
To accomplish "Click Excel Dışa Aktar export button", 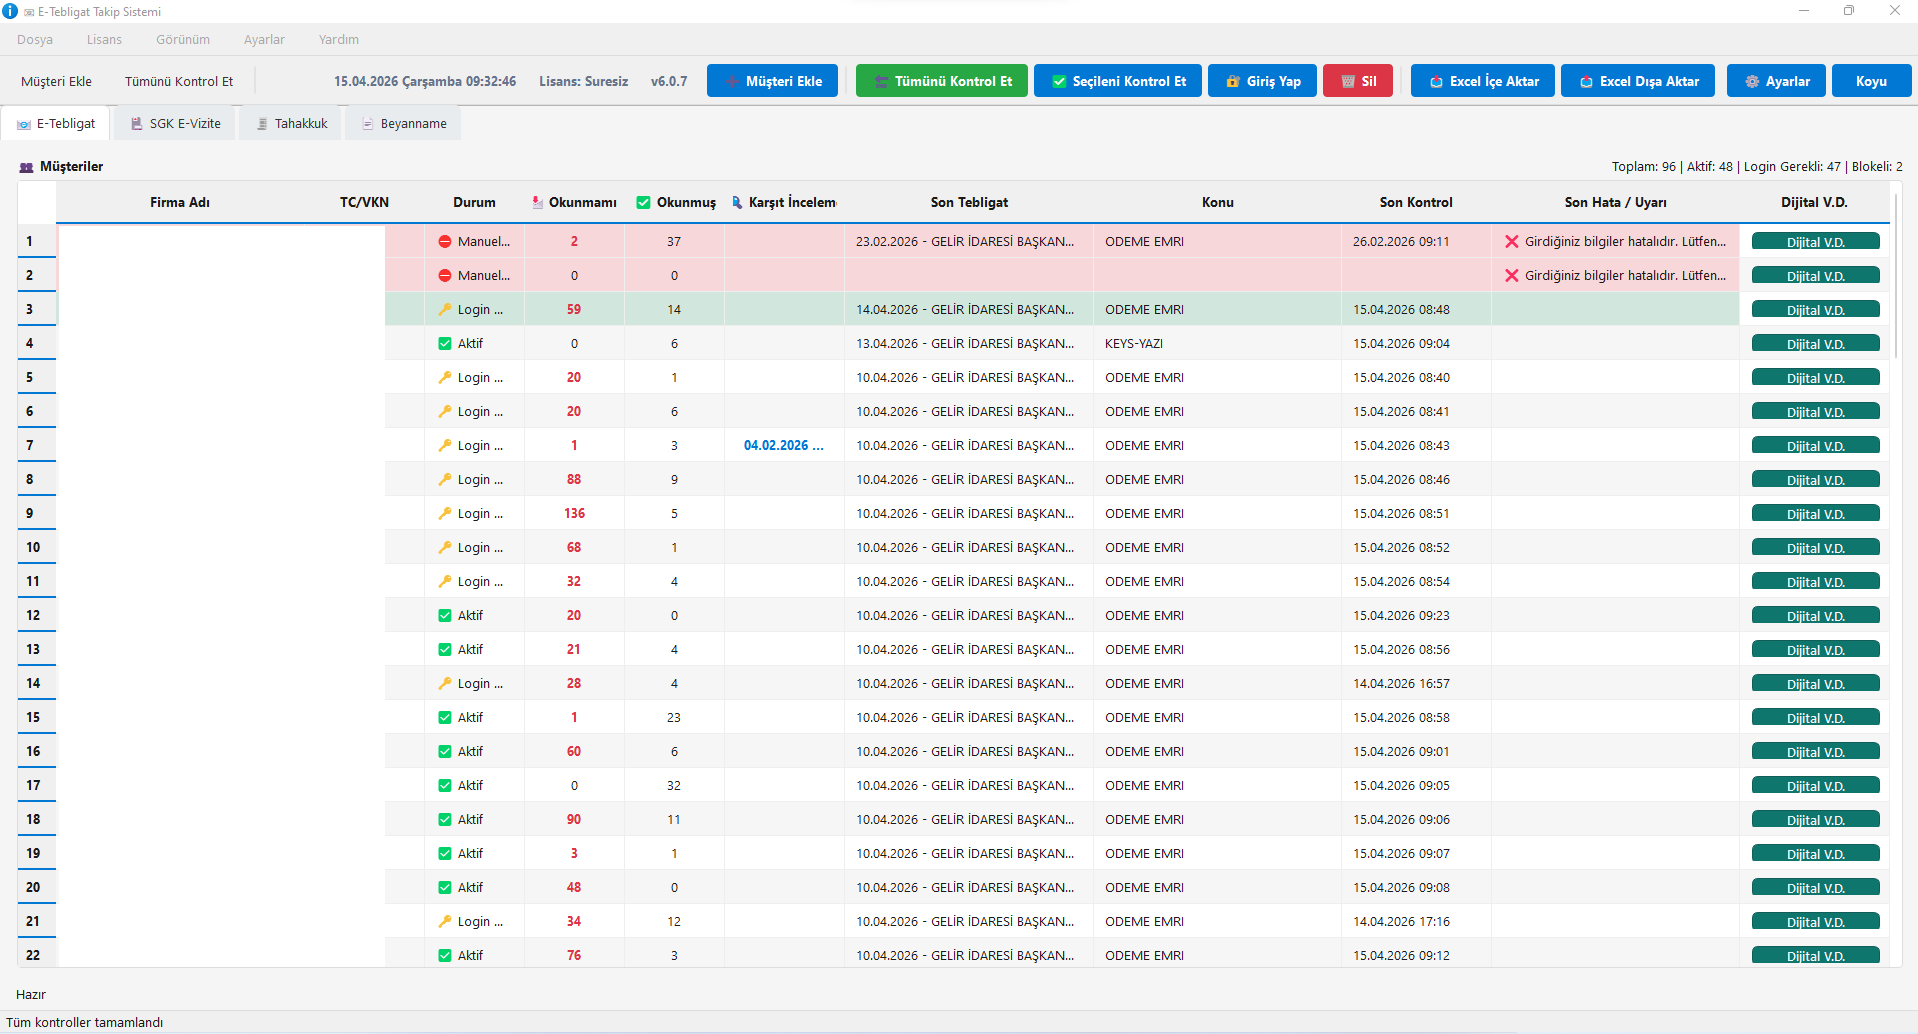I will 1637,81.
